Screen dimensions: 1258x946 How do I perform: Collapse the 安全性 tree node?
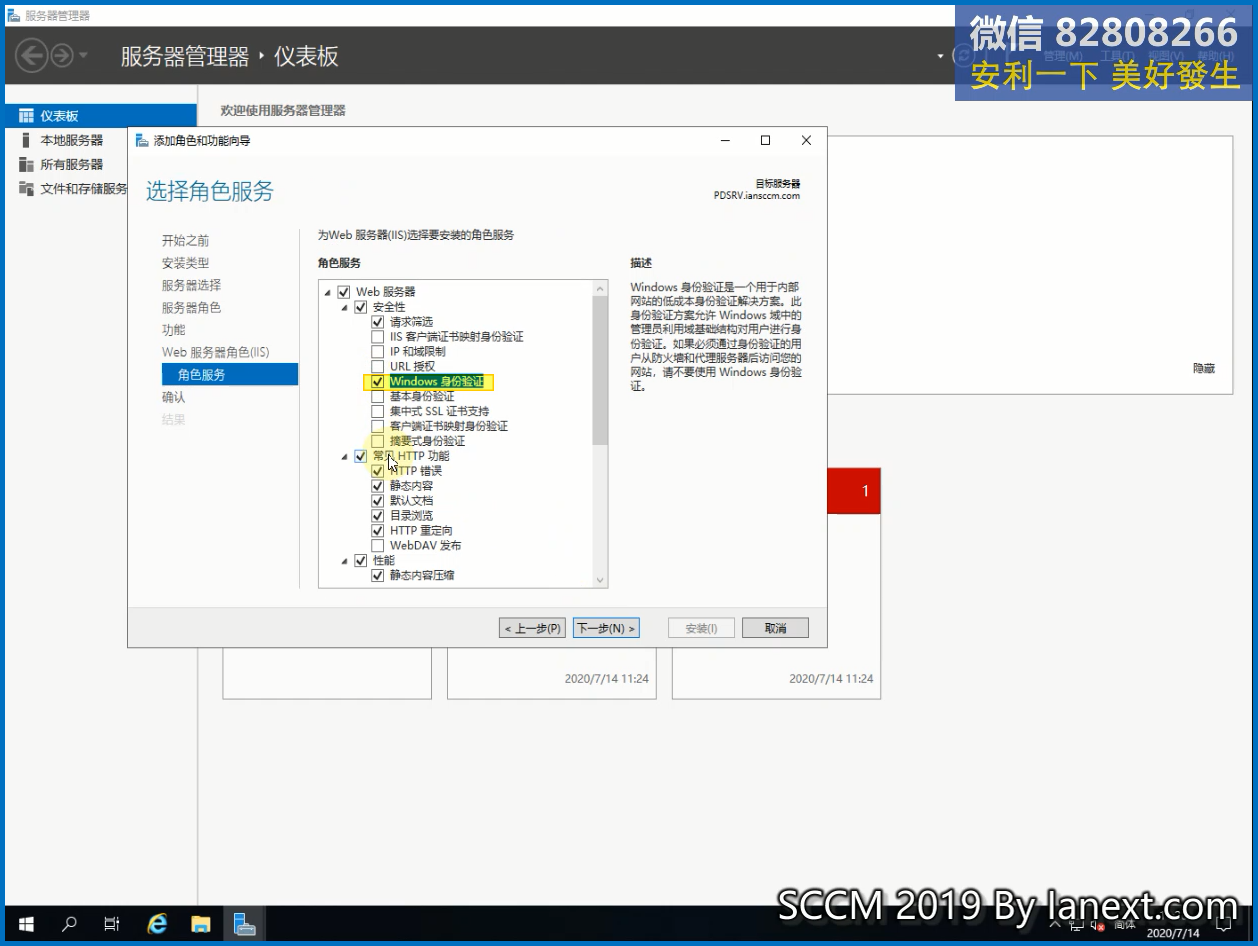345,307
